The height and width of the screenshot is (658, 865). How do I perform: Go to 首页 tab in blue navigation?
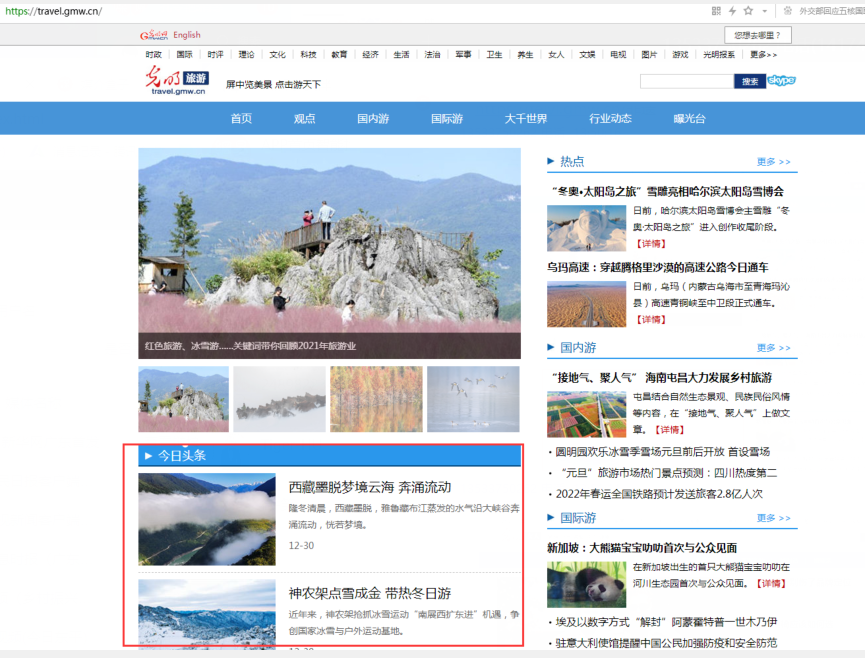pos(241,119)
